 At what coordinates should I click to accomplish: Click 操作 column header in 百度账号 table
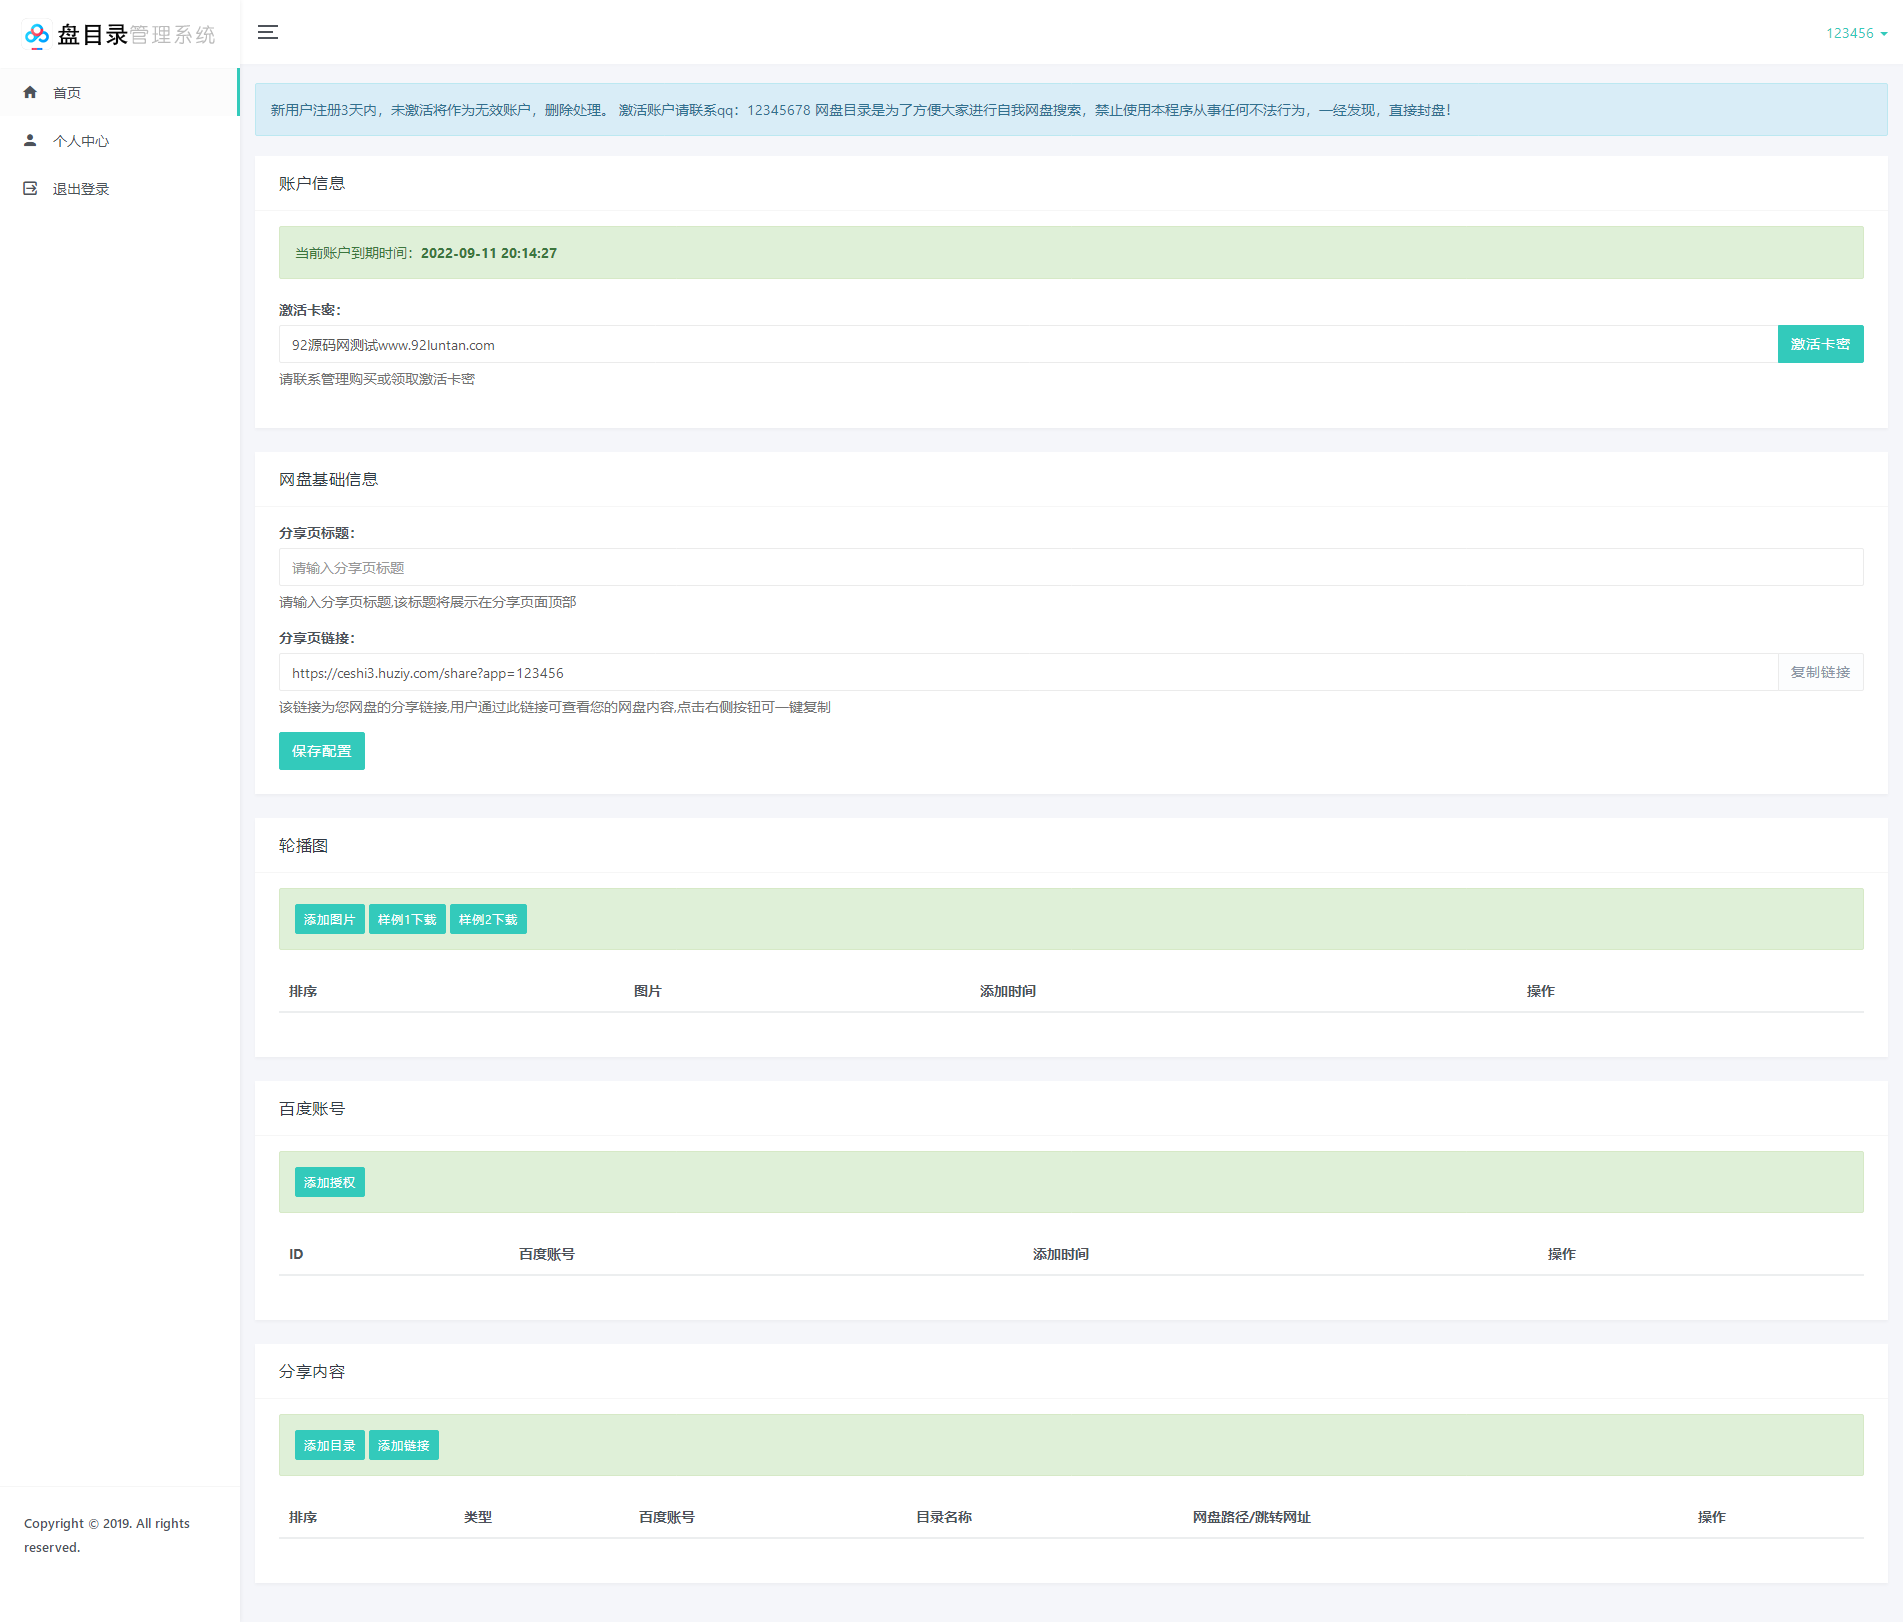[1562, 1254]
